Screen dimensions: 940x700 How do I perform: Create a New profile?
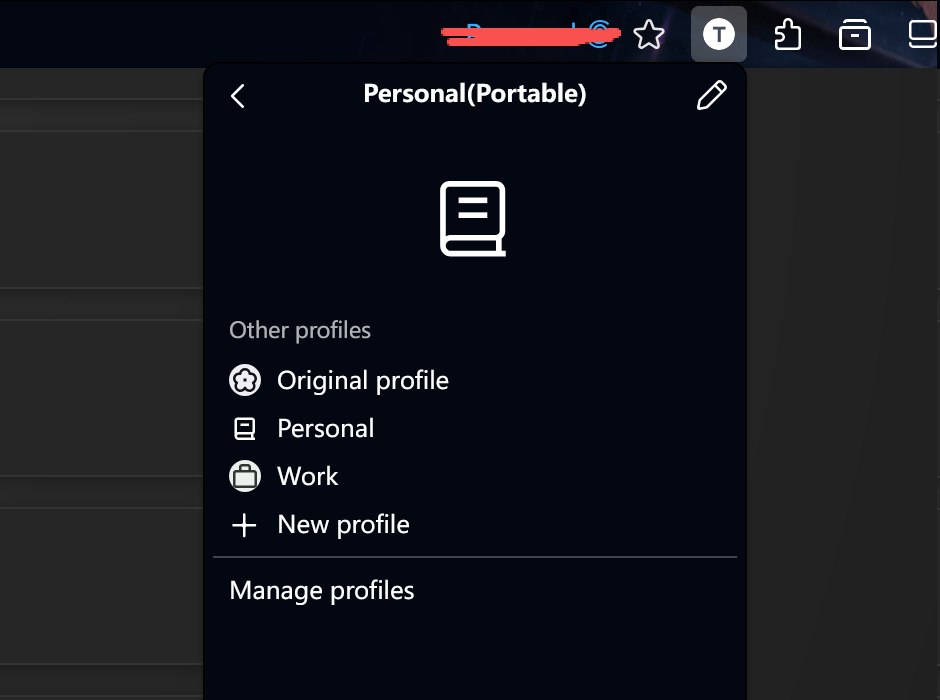[x=343, y=525]
